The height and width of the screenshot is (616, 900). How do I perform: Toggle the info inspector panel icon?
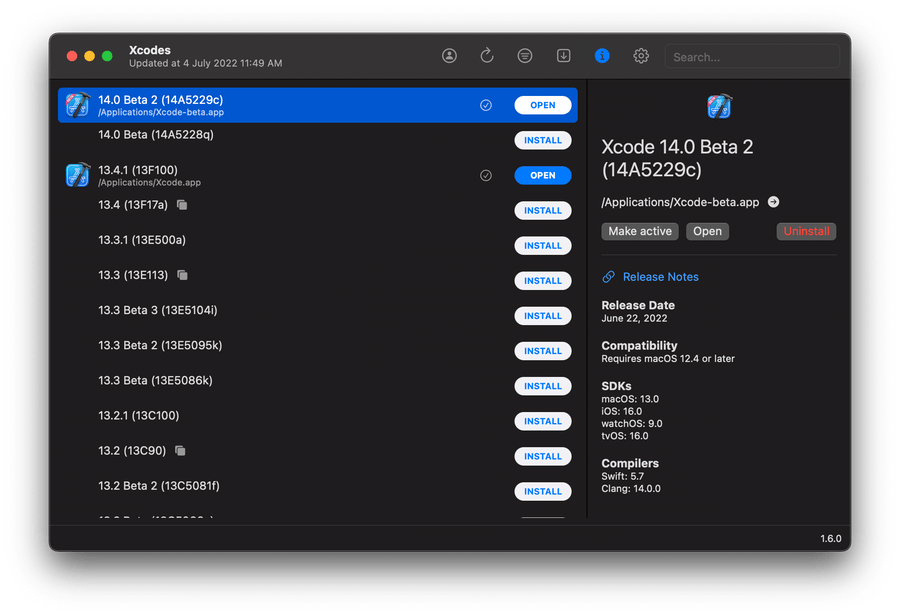click(602, 56)
